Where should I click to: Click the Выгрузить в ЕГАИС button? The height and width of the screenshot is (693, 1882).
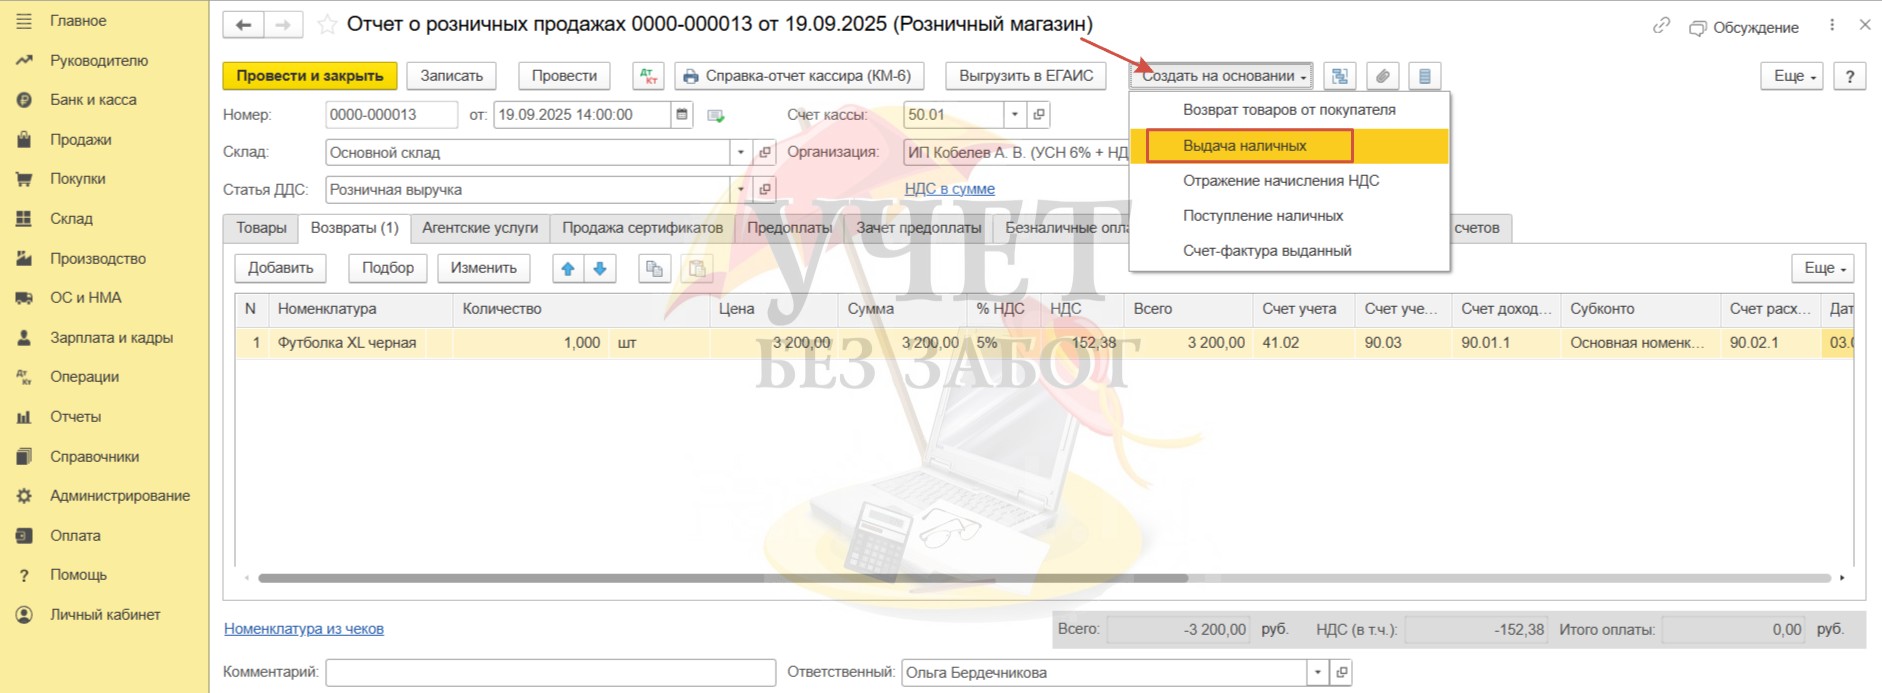[1026, 76]
